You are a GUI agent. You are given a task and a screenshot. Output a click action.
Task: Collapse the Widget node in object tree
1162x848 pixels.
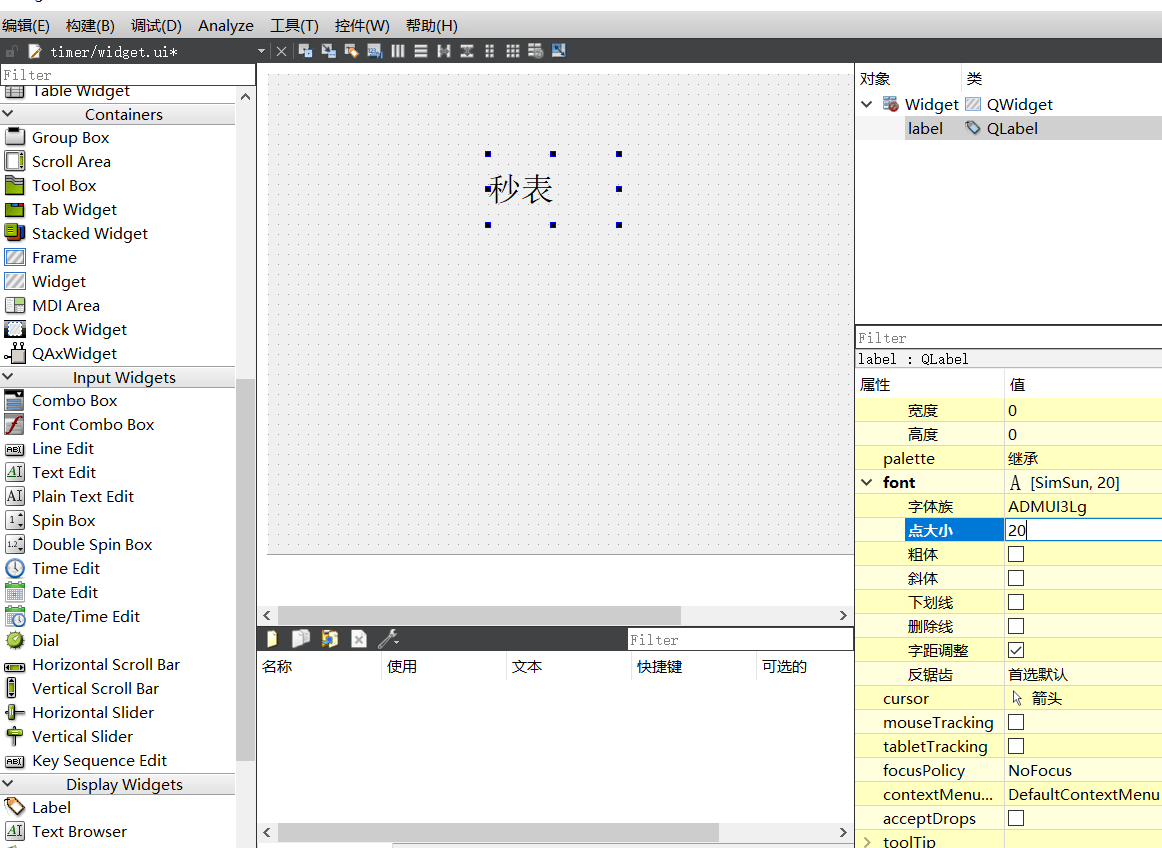tap(866, 105)
